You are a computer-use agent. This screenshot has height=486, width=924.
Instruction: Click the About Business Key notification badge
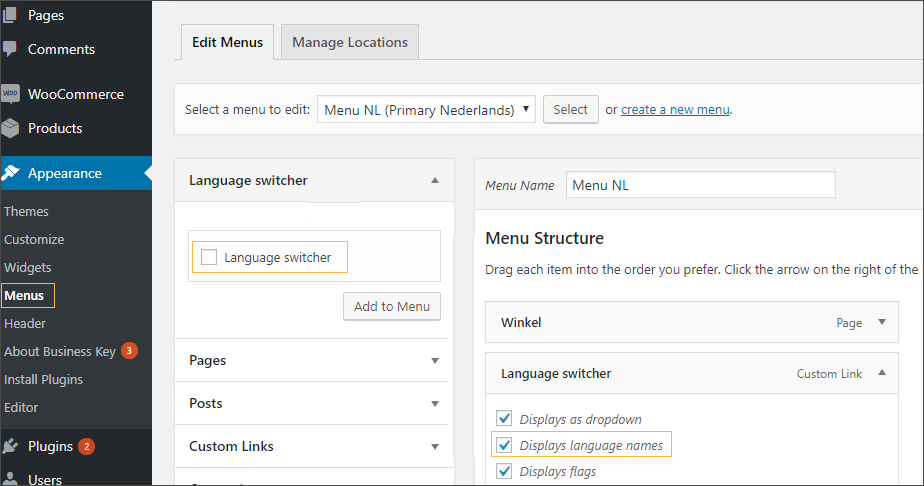(x=129, y=351)
